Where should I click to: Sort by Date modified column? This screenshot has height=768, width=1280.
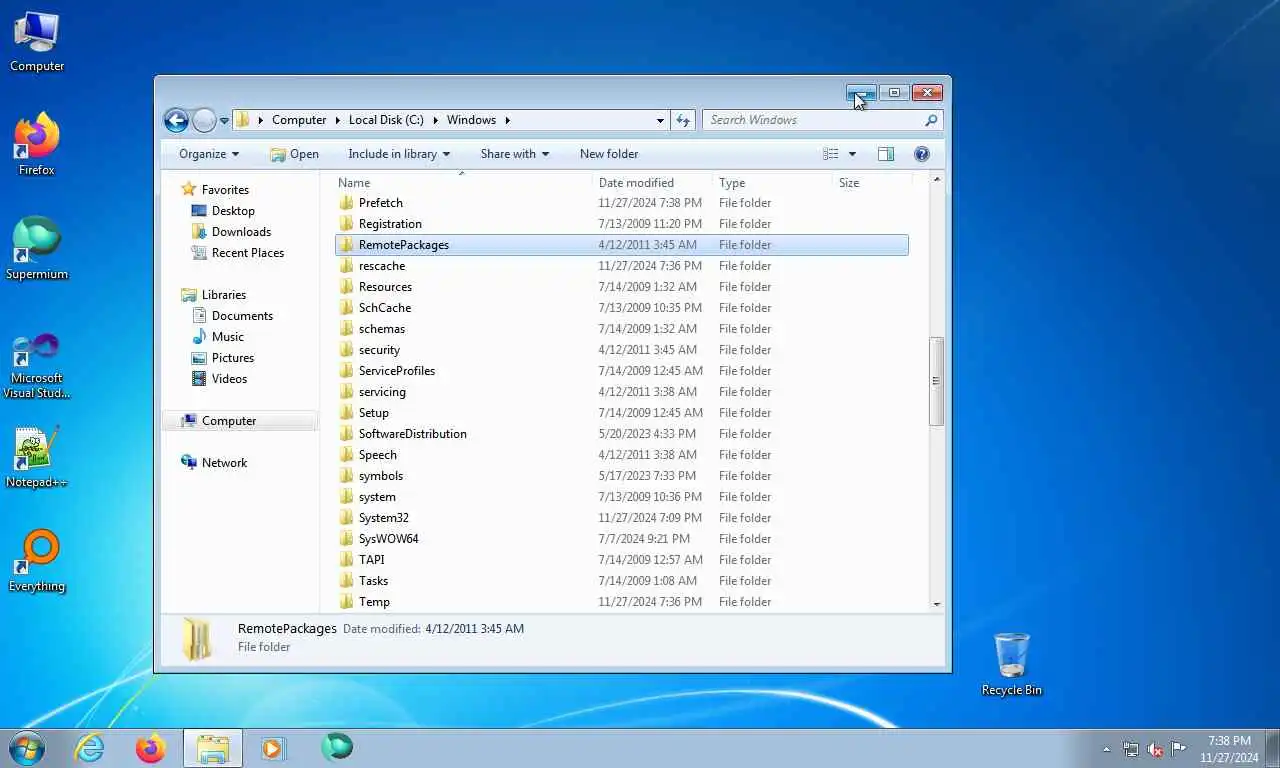[636, 183]
